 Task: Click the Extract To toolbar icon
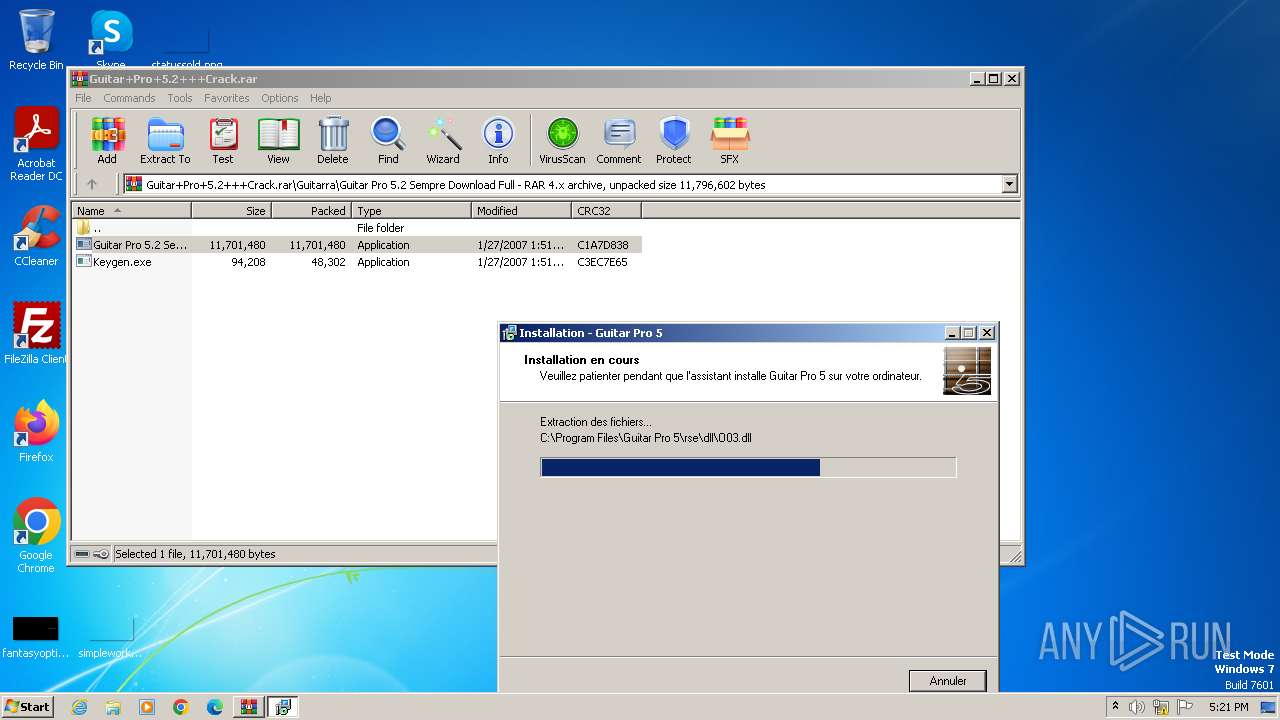pyautogui.click(x=165, y=140)
